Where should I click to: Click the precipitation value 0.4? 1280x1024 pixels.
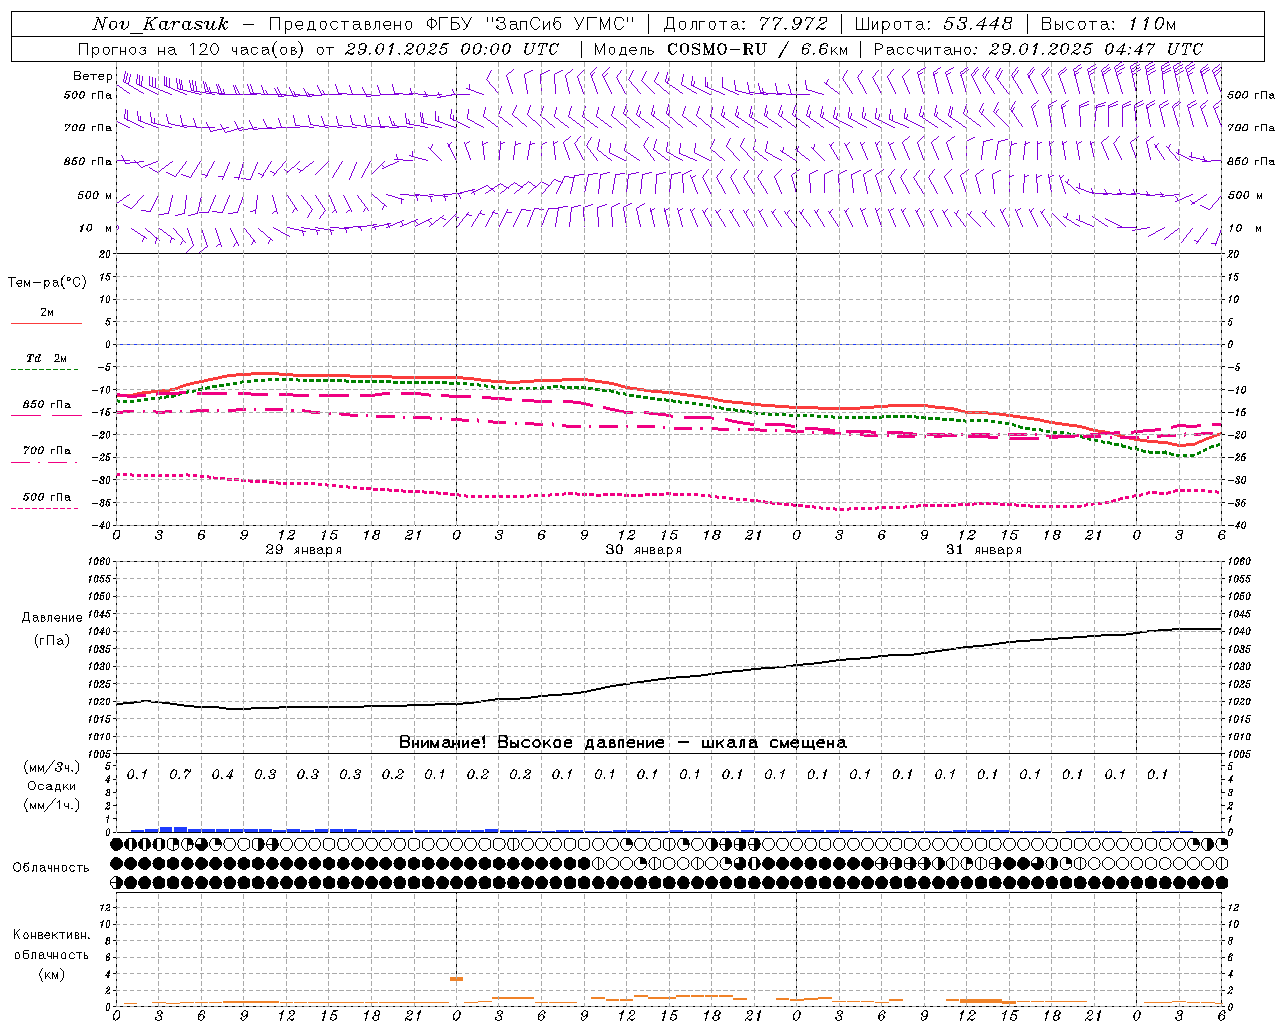click(x=222, y=775)
